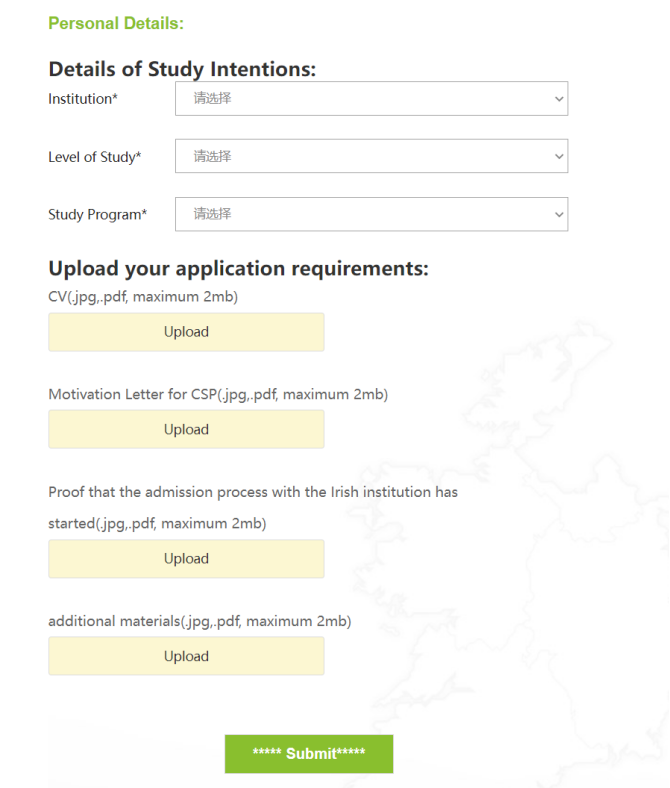Click the Study Program label
The width and height of the screenshot is (670, 788).
[x=97, y=214]
